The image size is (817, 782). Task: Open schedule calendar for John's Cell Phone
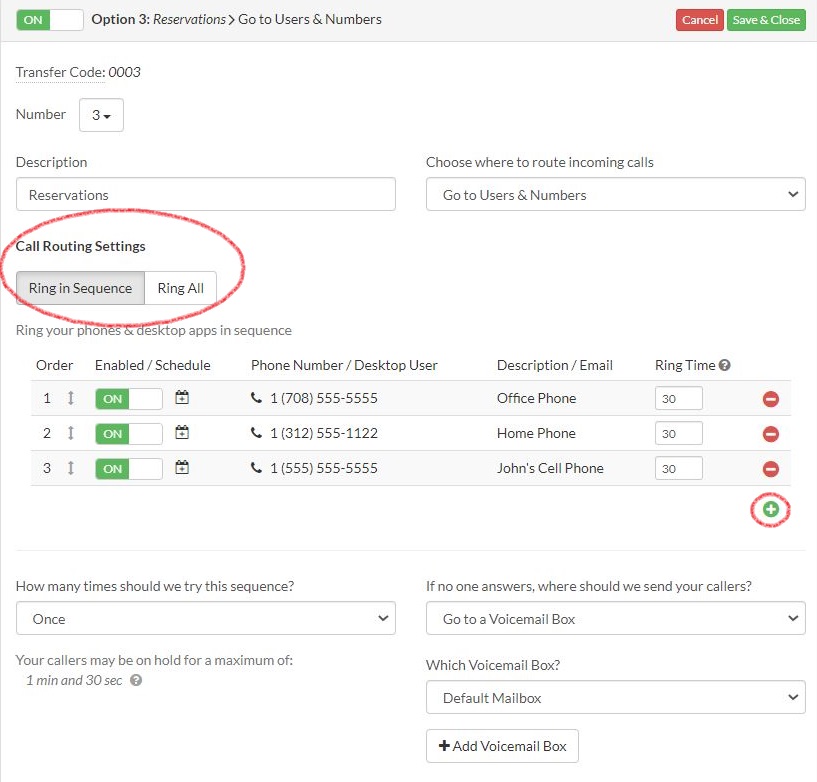(x=182, y=467)
